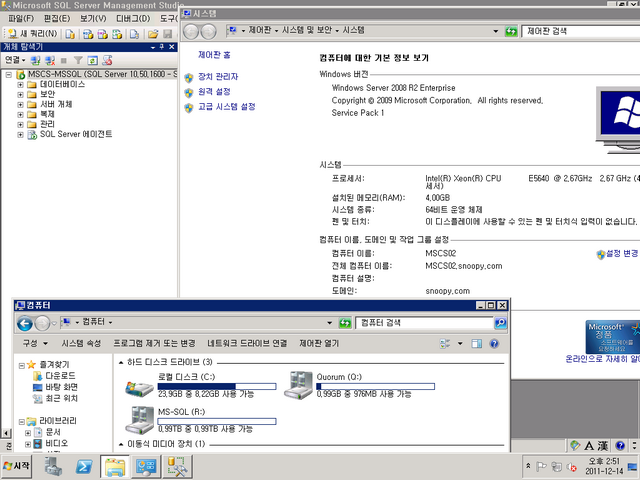Click refresh icon in 컴퓨터 window address bar
The height and width of the screenshot is (480, 640).
pos(345,323)
